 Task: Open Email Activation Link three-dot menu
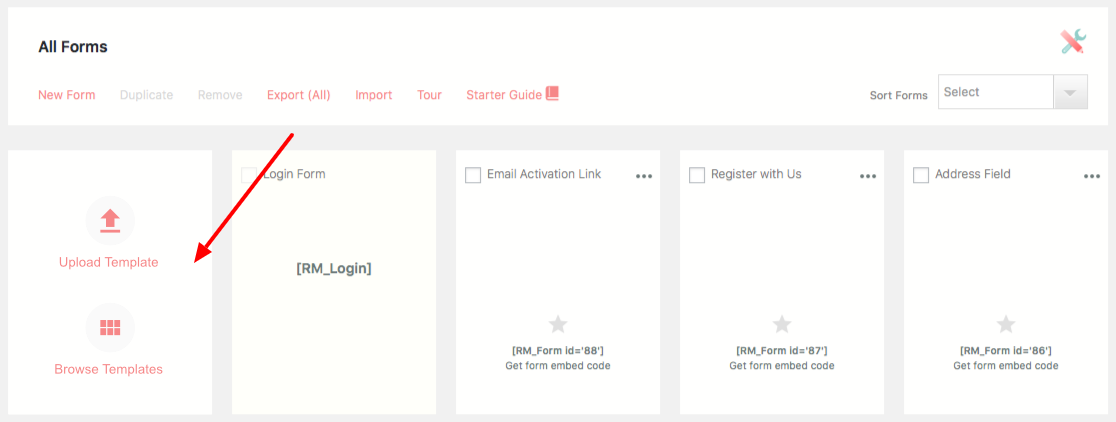click(x=644, y=176)
